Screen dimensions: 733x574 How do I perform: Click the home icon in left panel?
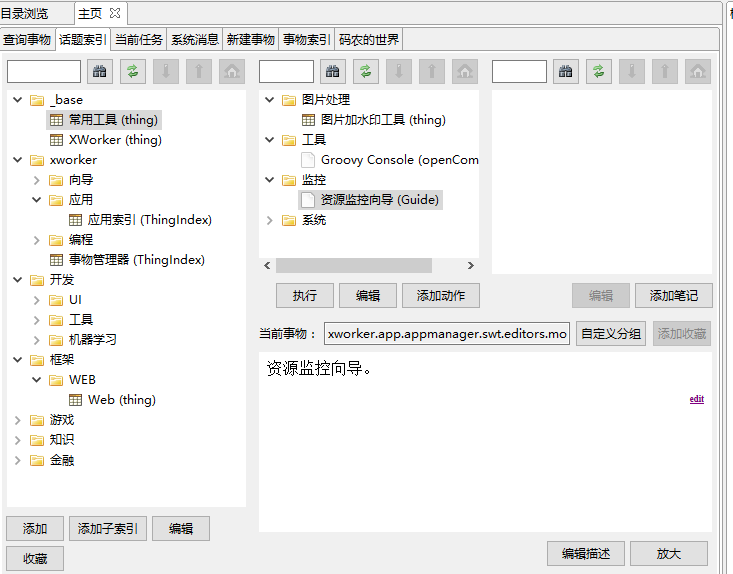point(232,72)
